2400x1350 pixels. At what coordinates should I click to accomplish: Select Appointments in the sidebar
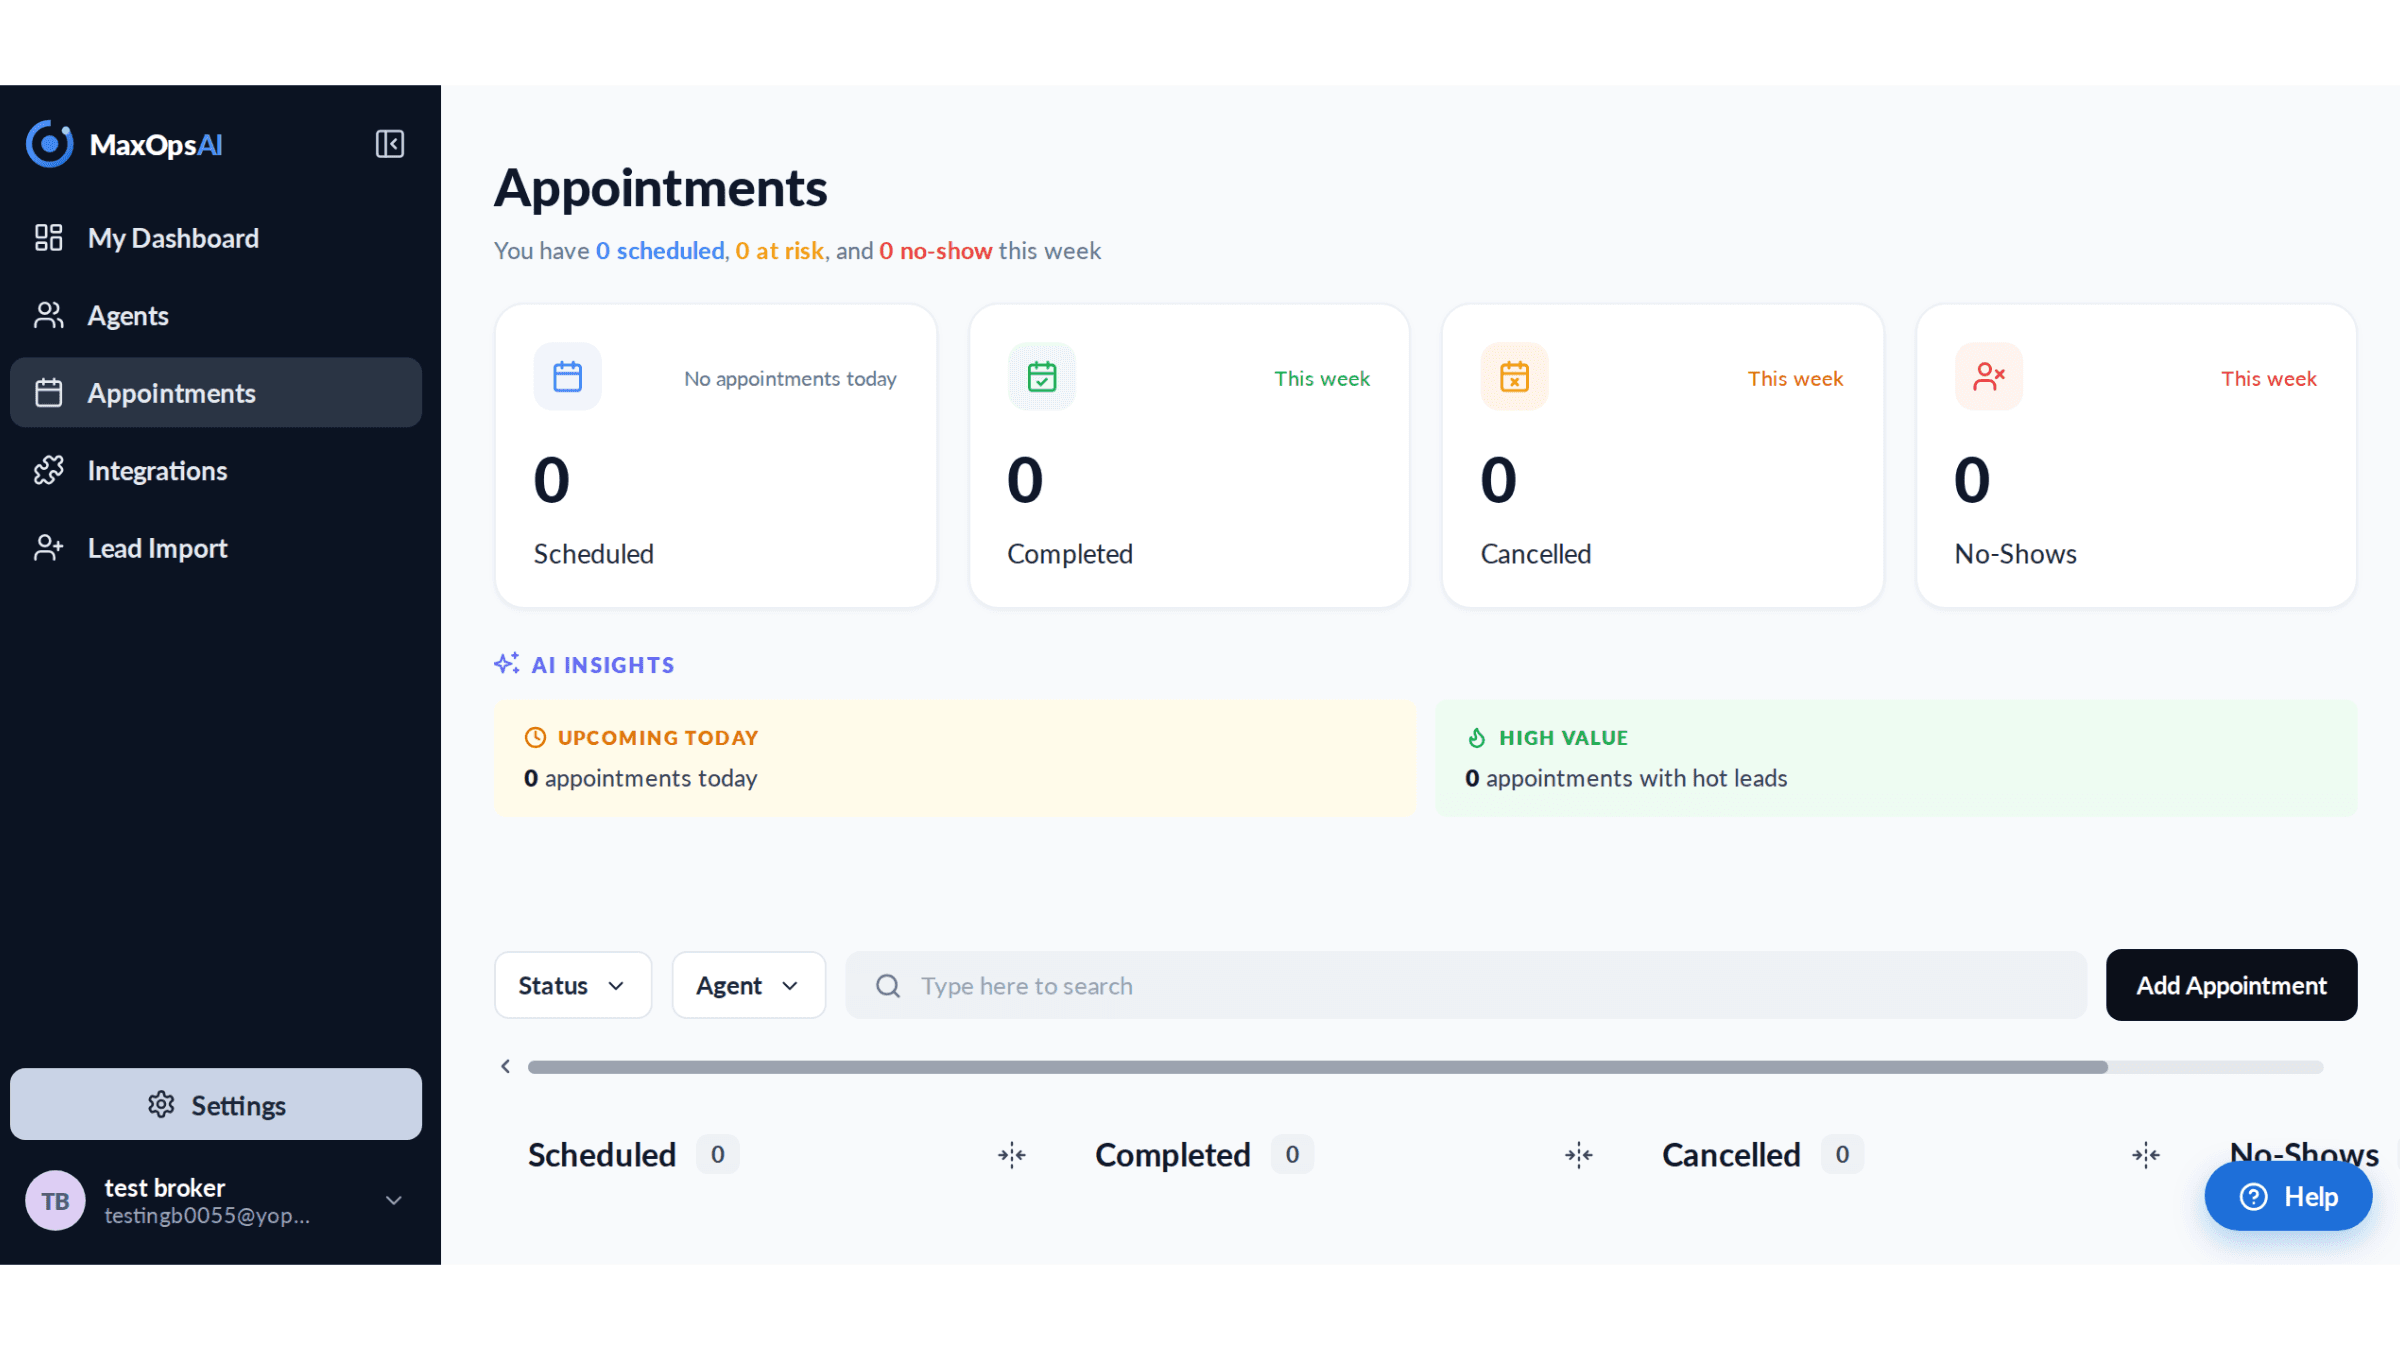pyautogui.click(x=216, y=393)
